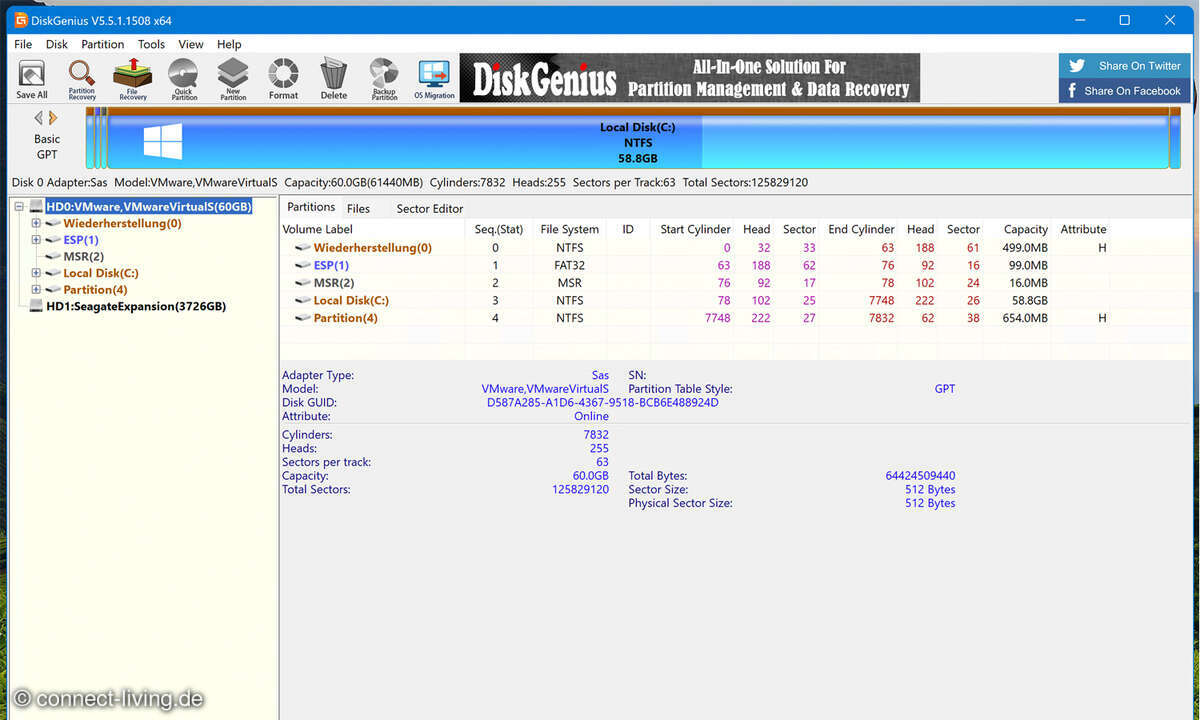This screenshot has width=1200, height=720.
Task: Click the partition icon of MSR(2) in the table
Action: click(x=302, y=283)
